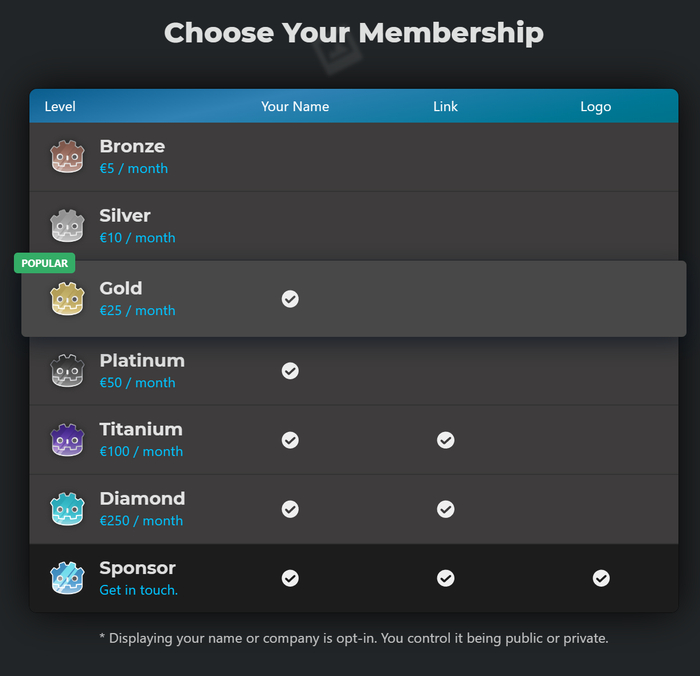
Task: Click the Sponsor level Godot icon
Action: tap(67, 578)
